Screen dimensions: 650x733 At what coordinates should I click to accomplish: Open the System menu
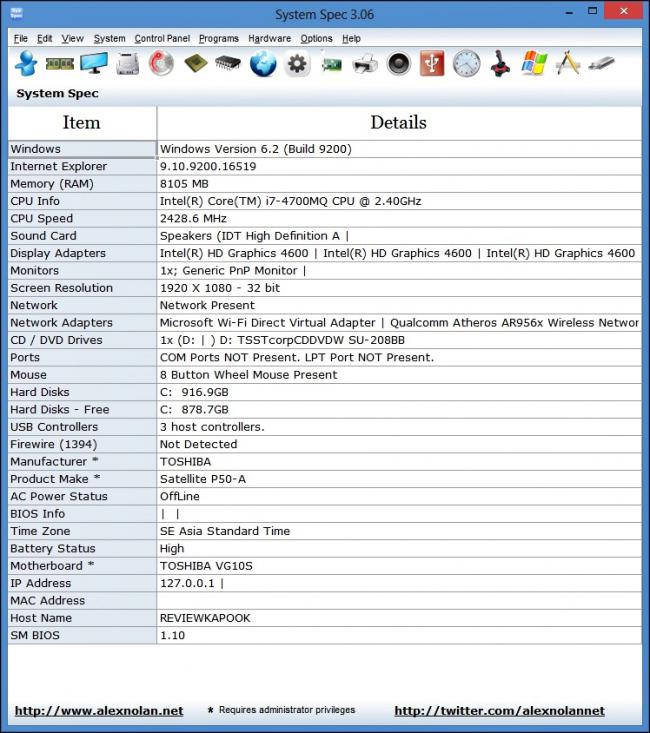pos(109,38)
